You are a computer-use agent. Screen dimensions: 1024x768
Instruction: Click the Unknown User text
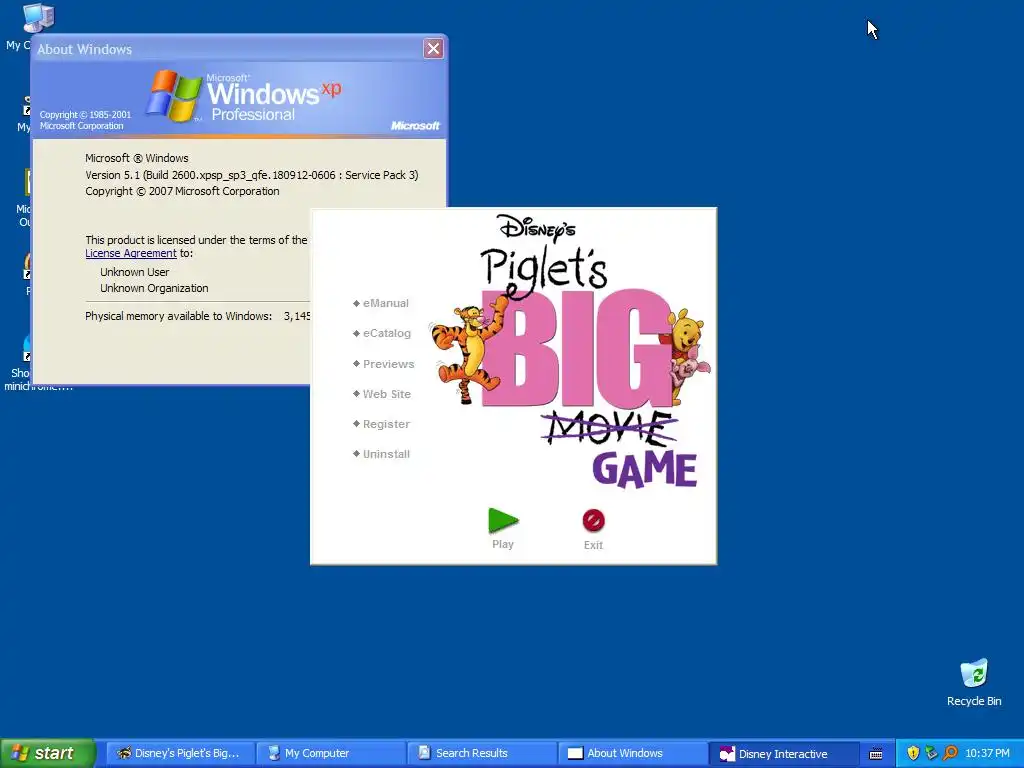(135, 272)
